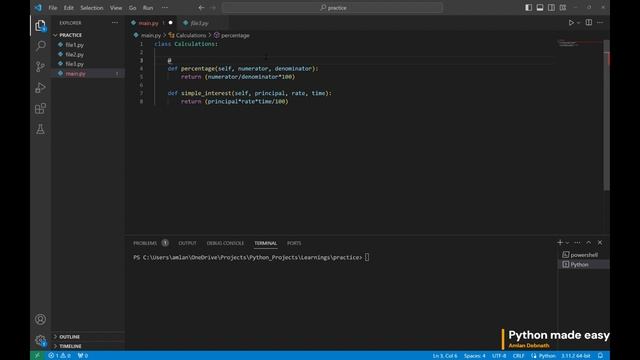
Task: Open the Edit menu
Action: point(69,8)
